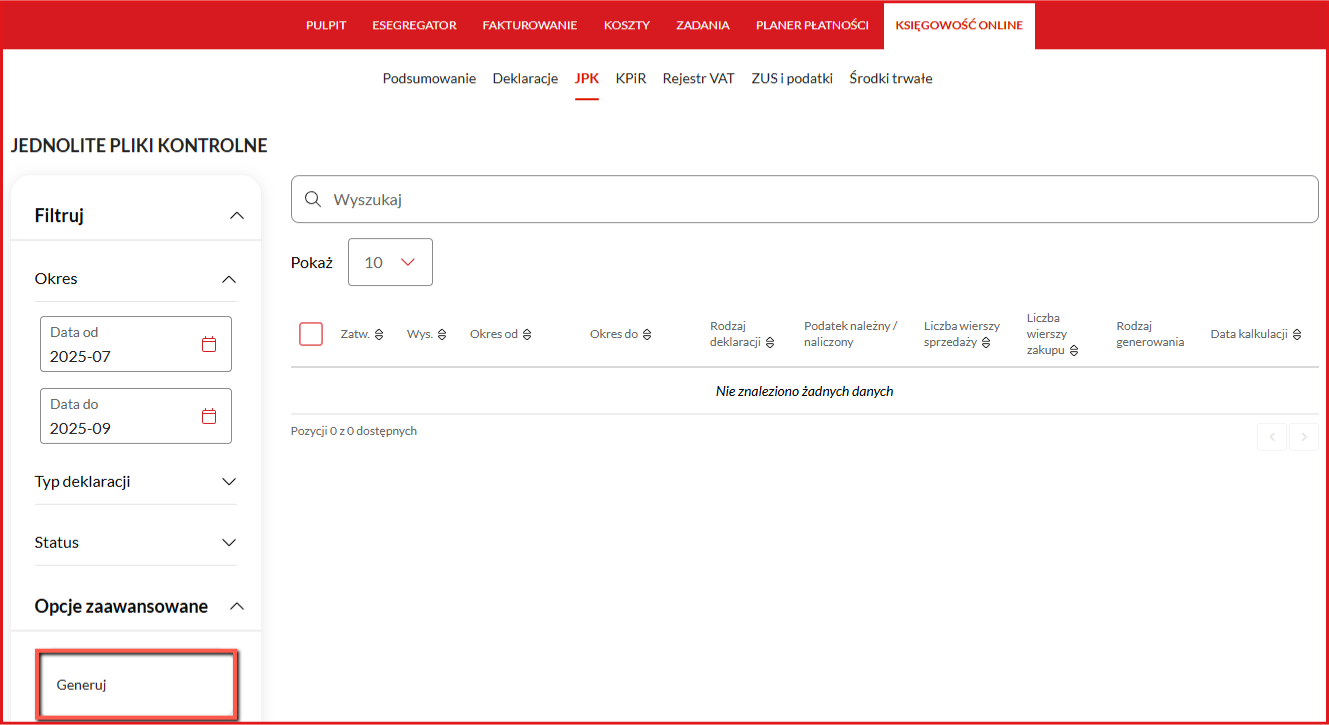The width and height of the screenshot is (1329, 725).
Task: Open the eSegregator menu
Action: [x=414, y=25]
